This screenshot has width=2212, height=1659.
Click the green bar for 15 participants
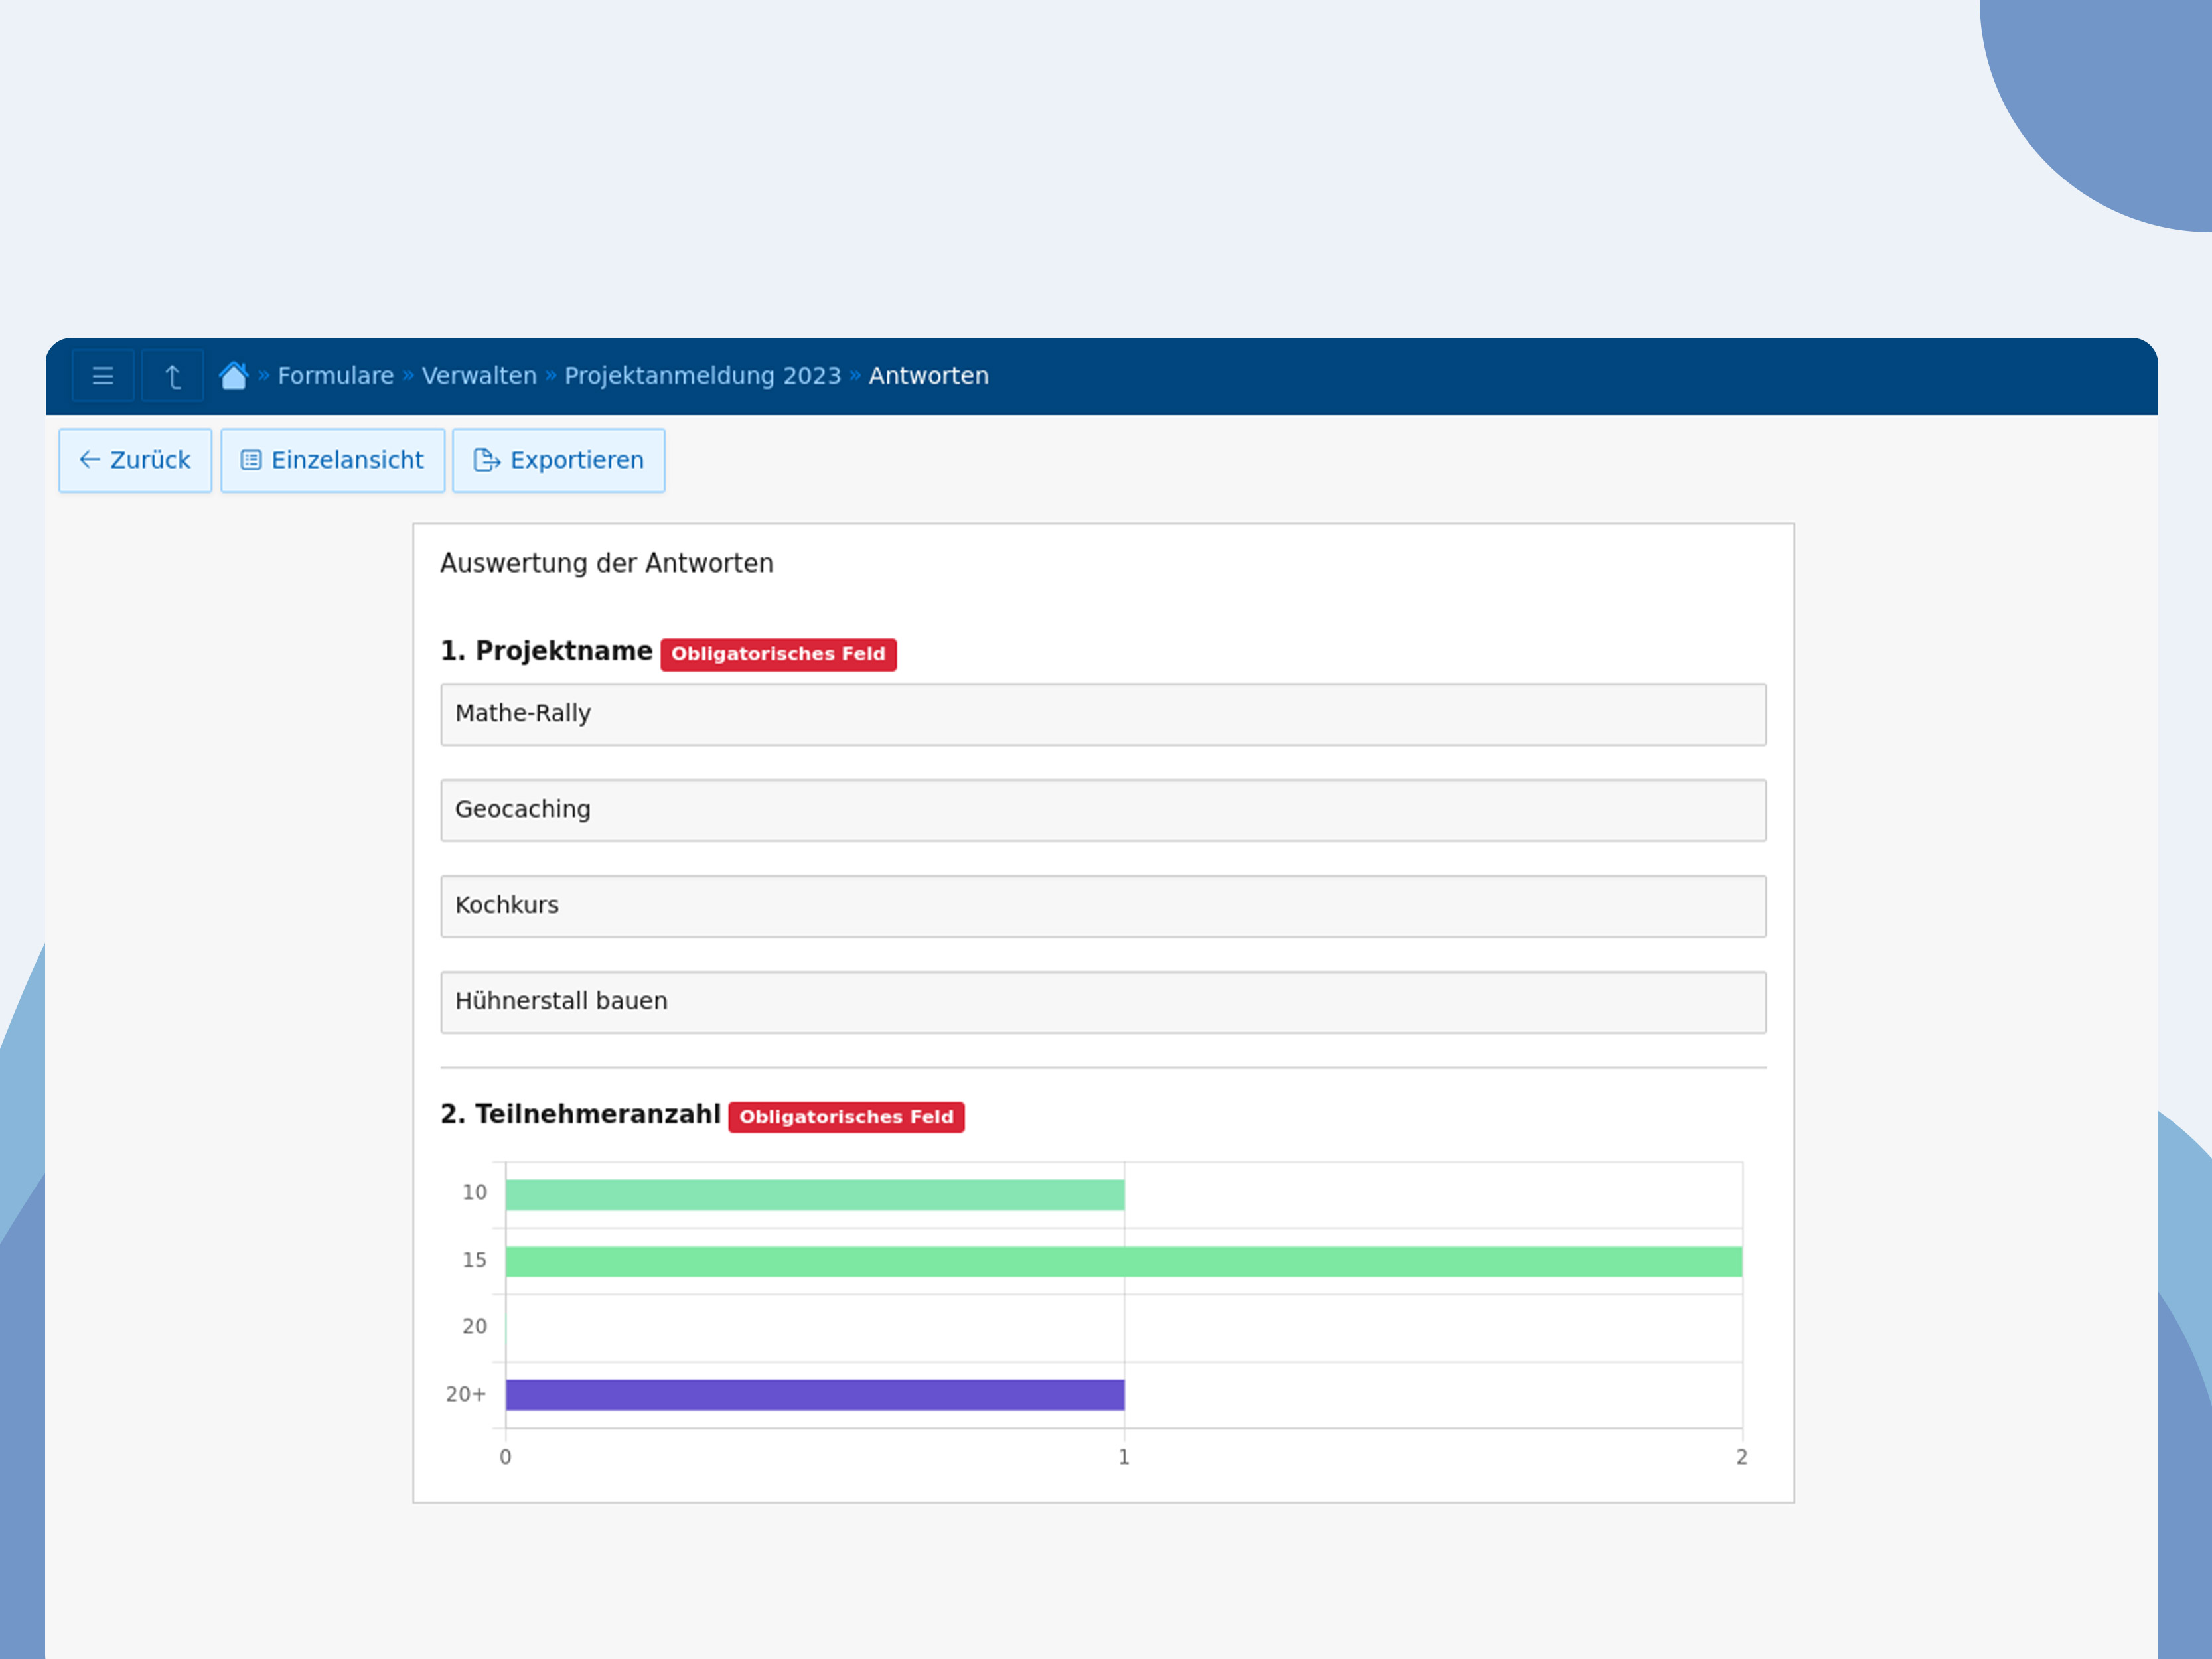[x=1124, y=1262]
